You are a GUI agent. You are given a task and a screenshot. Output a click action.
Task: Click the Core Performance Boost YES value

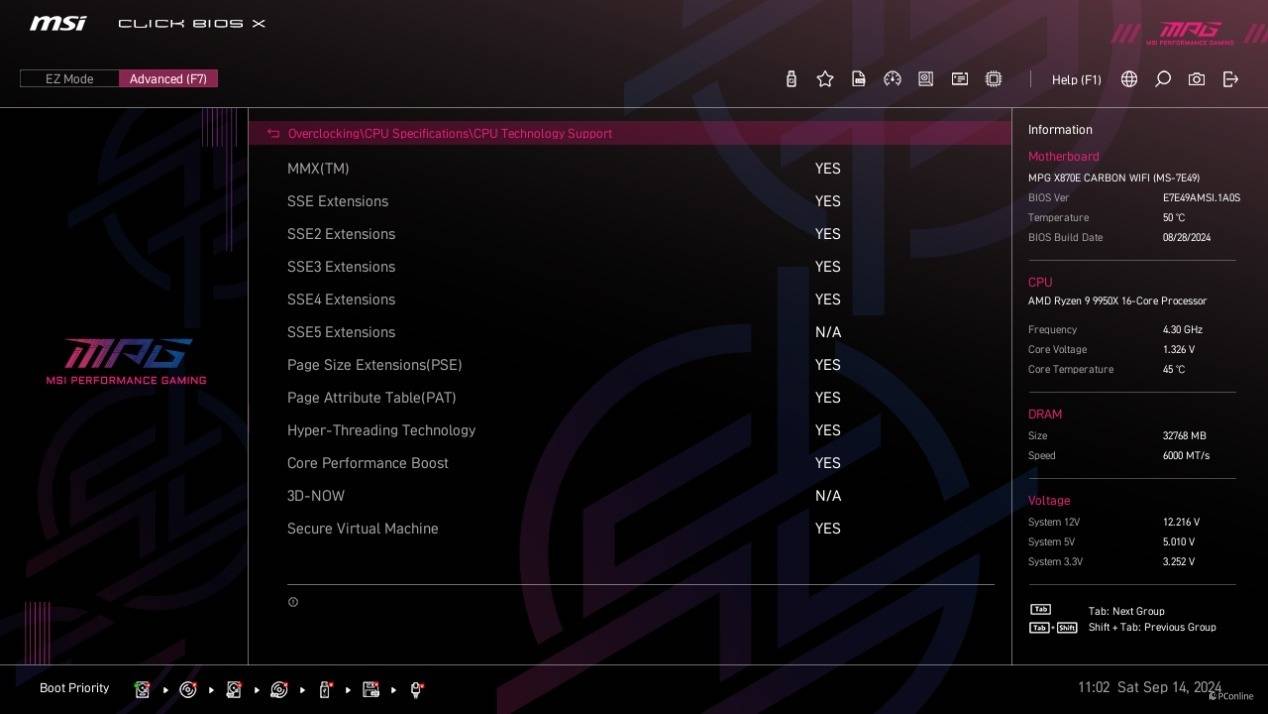828,463
